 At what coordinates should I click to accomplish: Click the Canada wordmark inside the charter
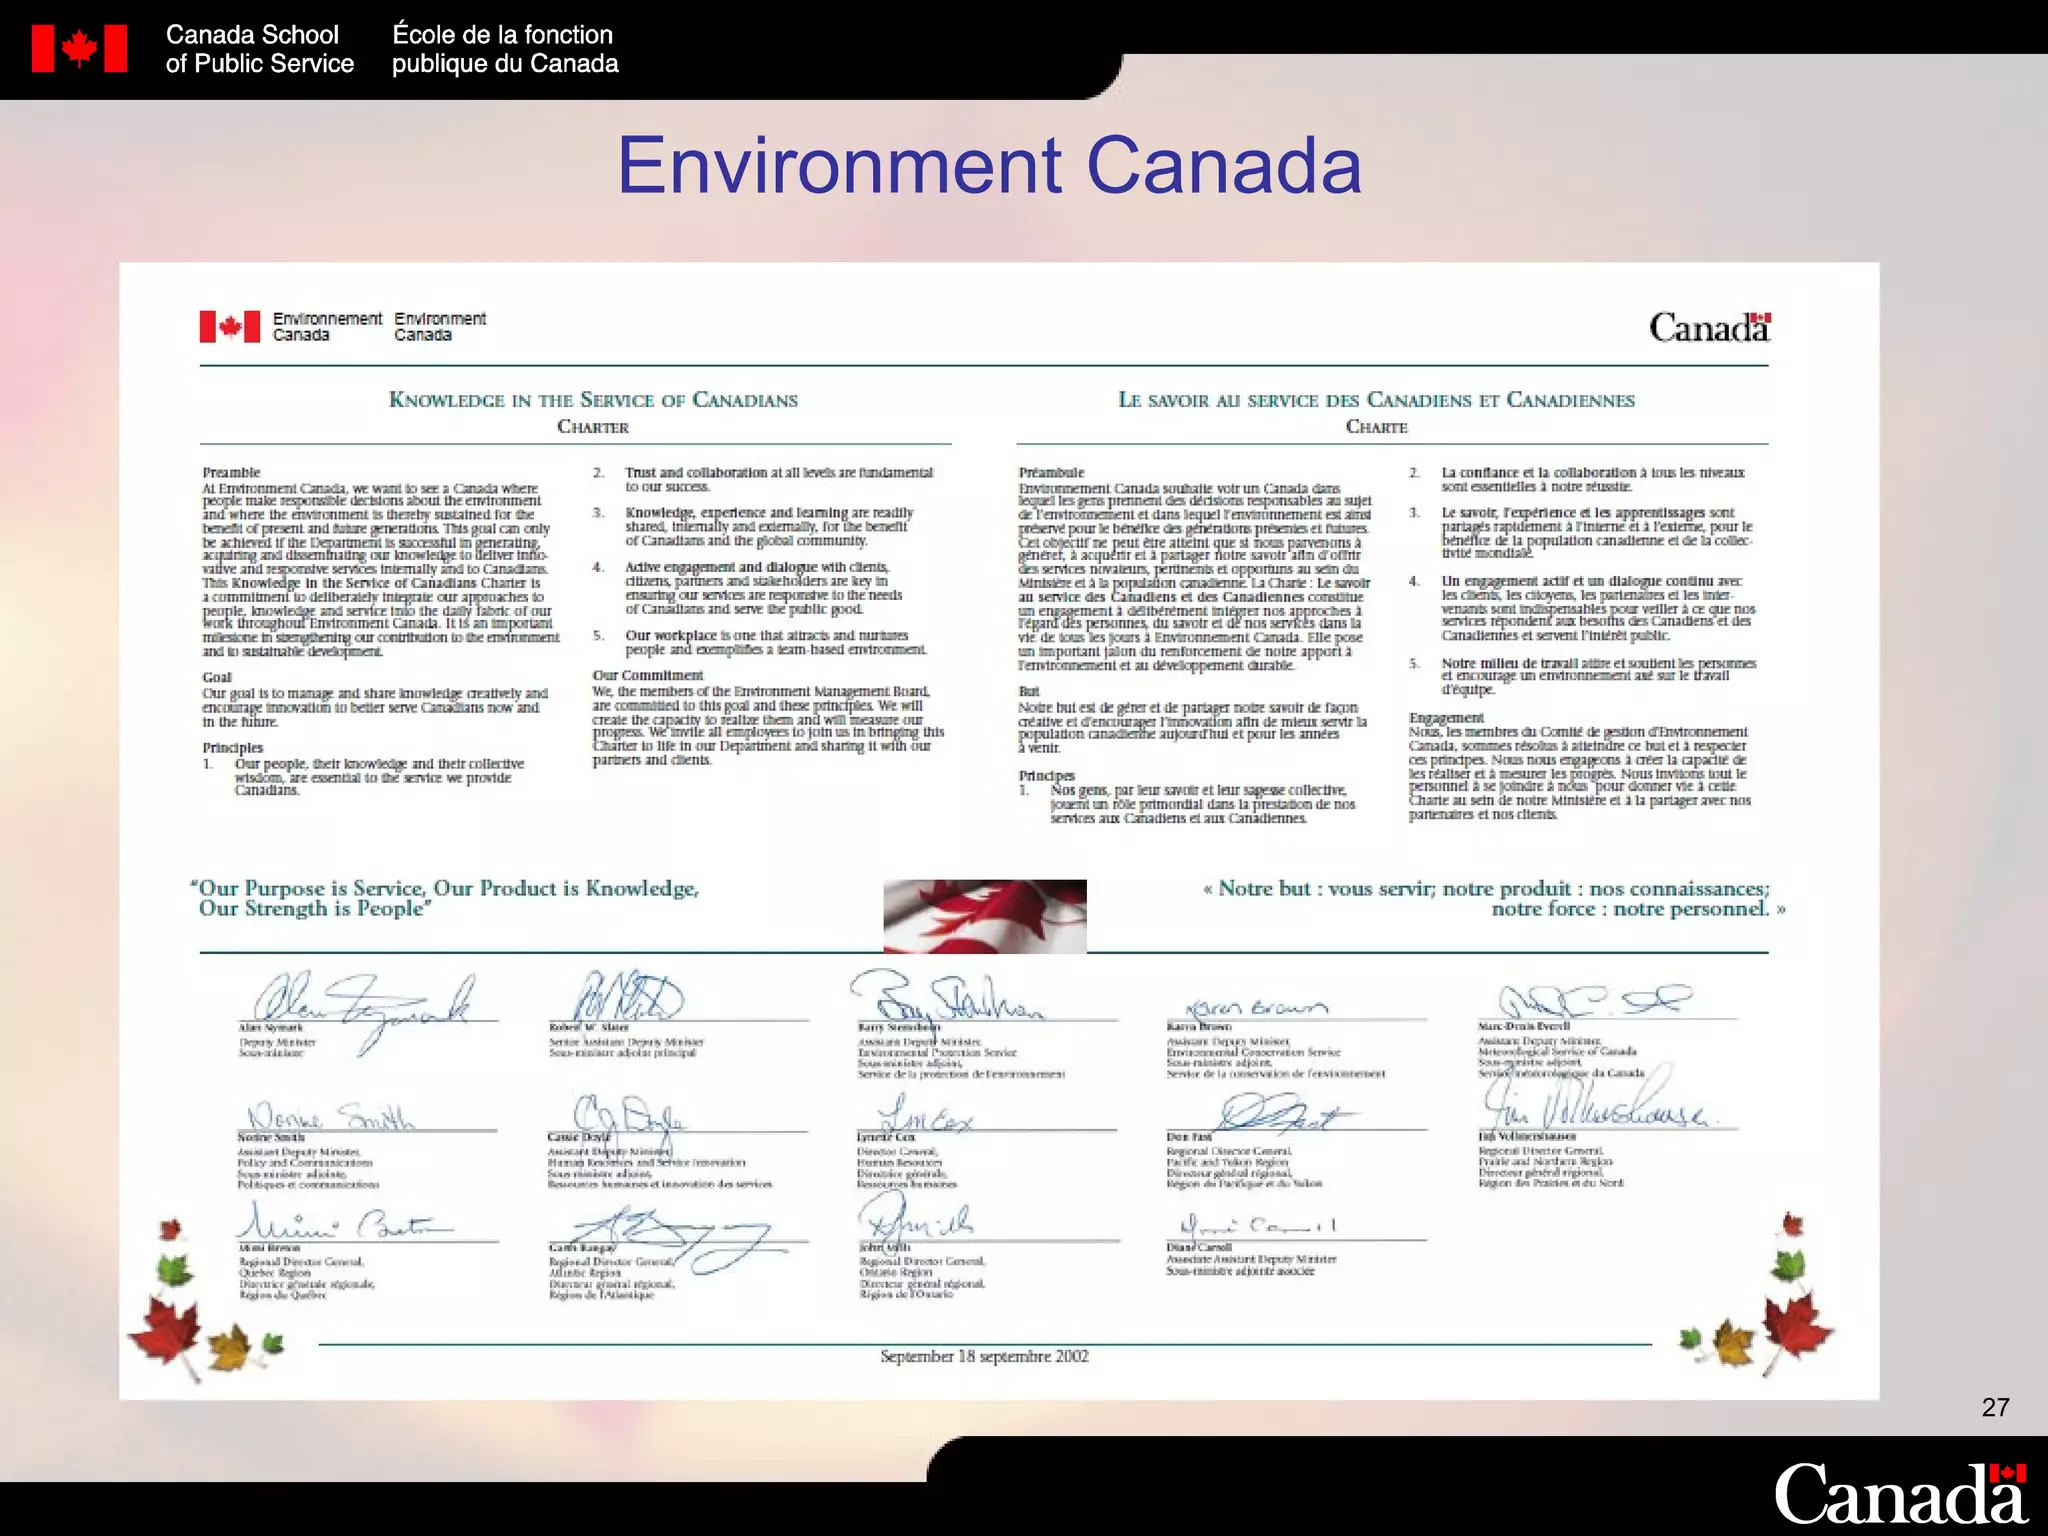(1710, 326)
